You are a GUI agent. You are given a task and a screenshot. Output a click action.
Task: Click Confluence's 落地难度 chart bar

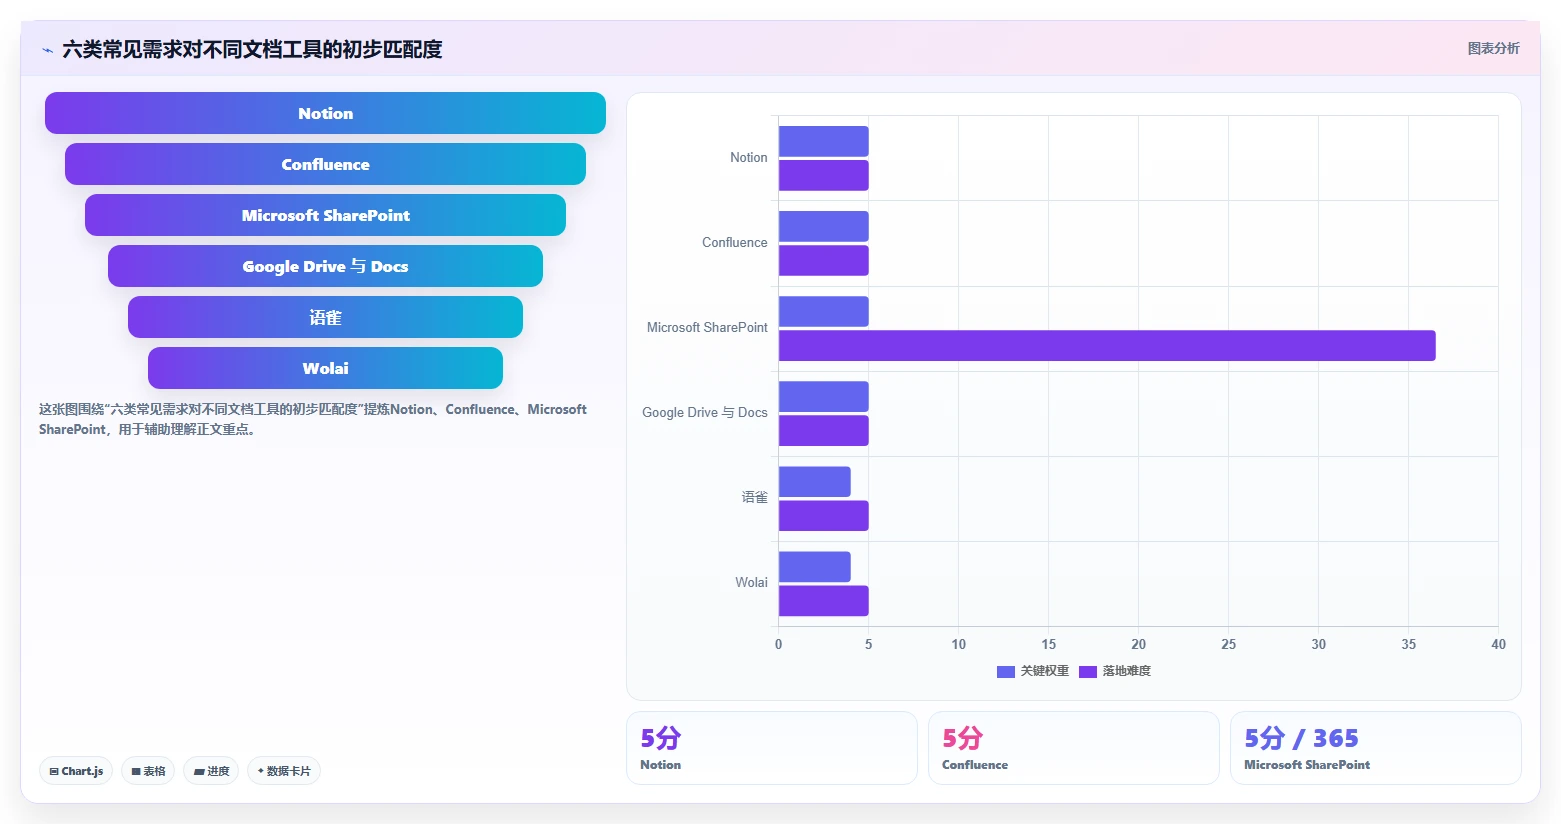coord(824,260)
